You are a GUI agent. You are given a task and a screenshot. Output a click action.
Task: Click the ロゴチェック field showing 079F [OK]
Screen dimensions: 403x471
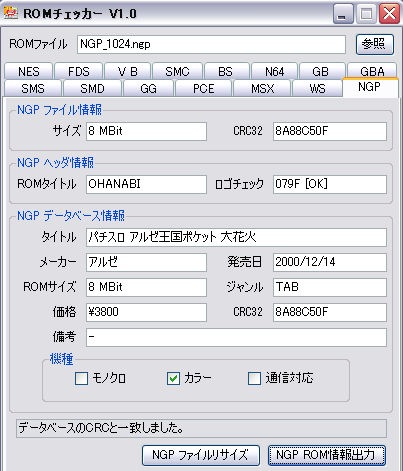tap(330, 184)
